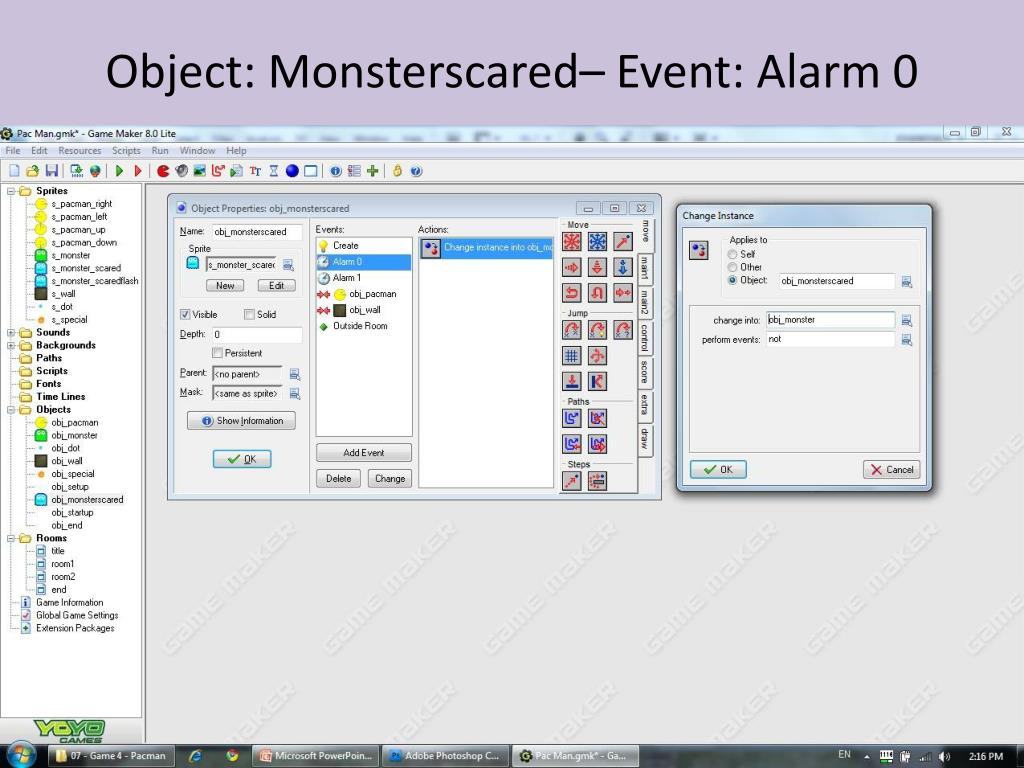The height and width of the screenshot is (768, 1024).
Task: Click Change event button
Action: [390, 478]
